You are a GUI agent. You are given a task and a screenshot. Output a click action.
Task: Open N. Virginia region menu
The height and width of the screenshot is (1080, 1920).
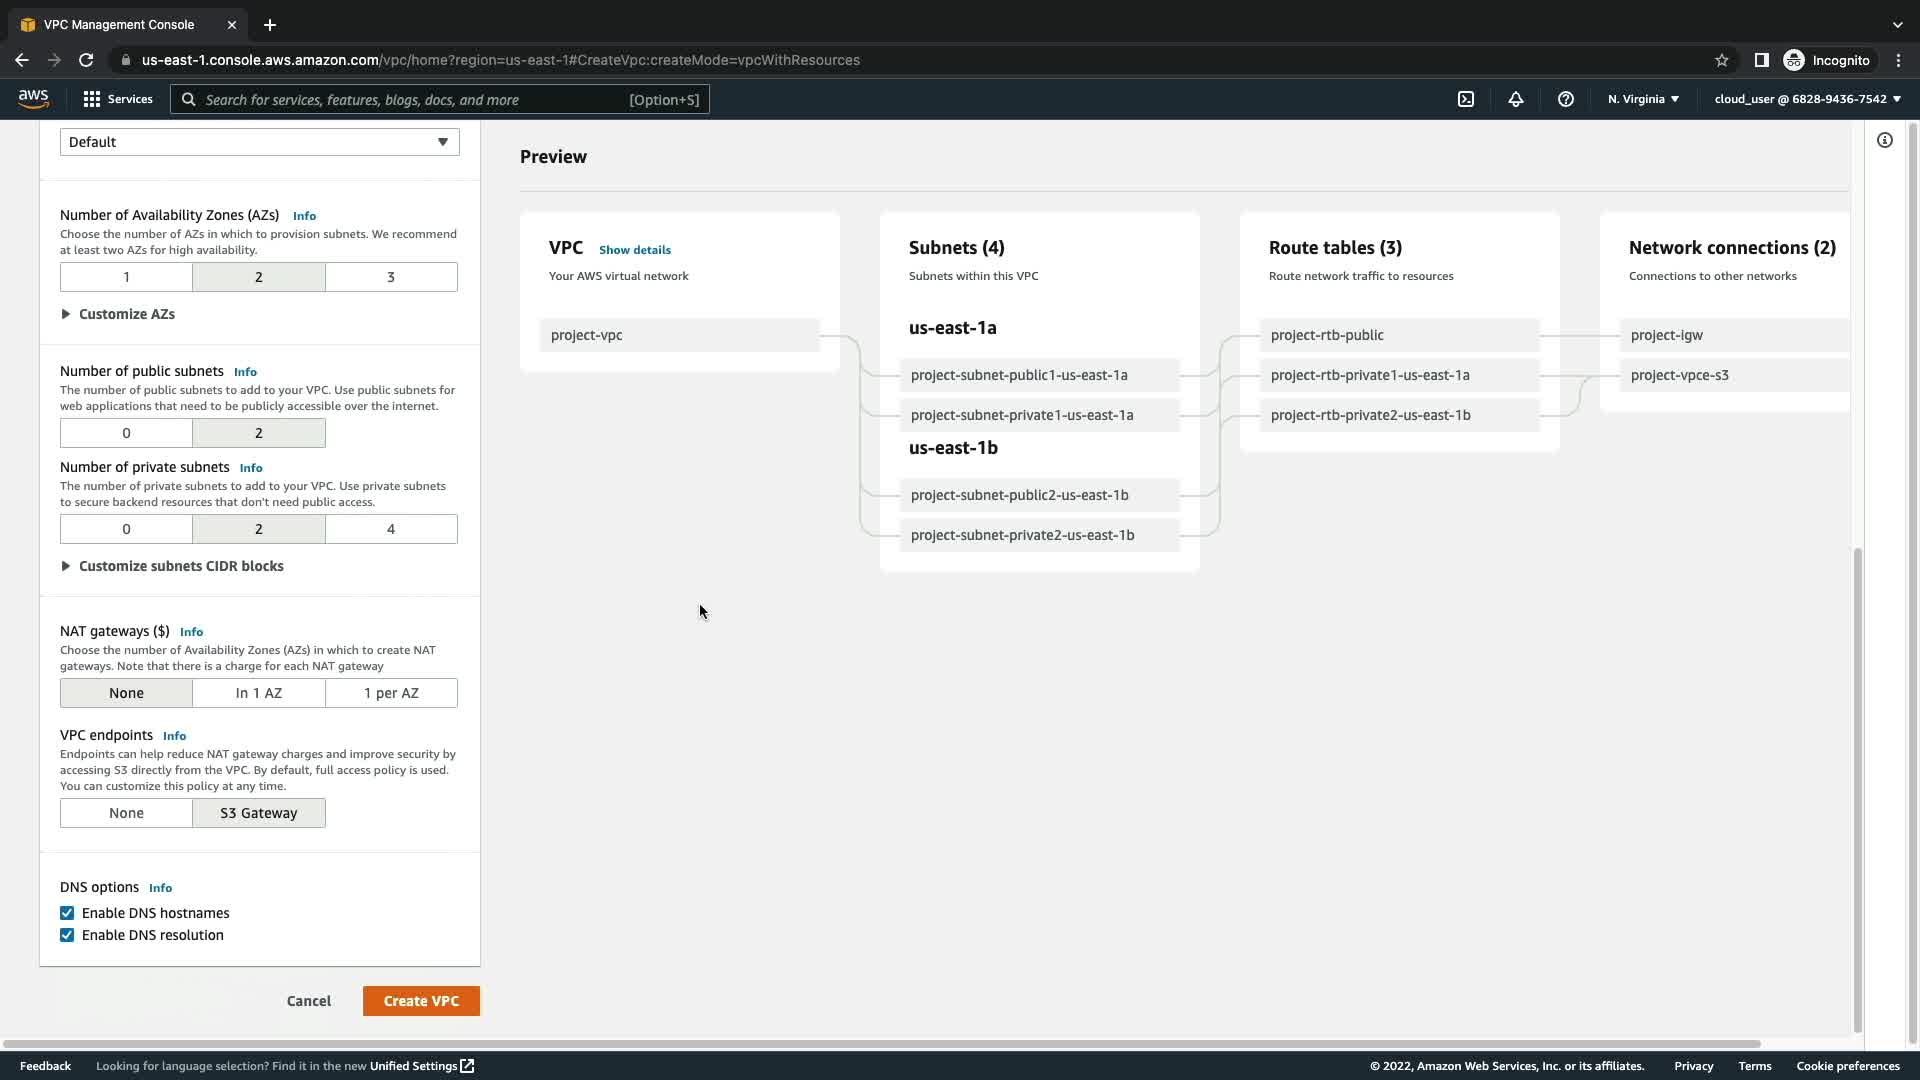tap(1643, 99)
